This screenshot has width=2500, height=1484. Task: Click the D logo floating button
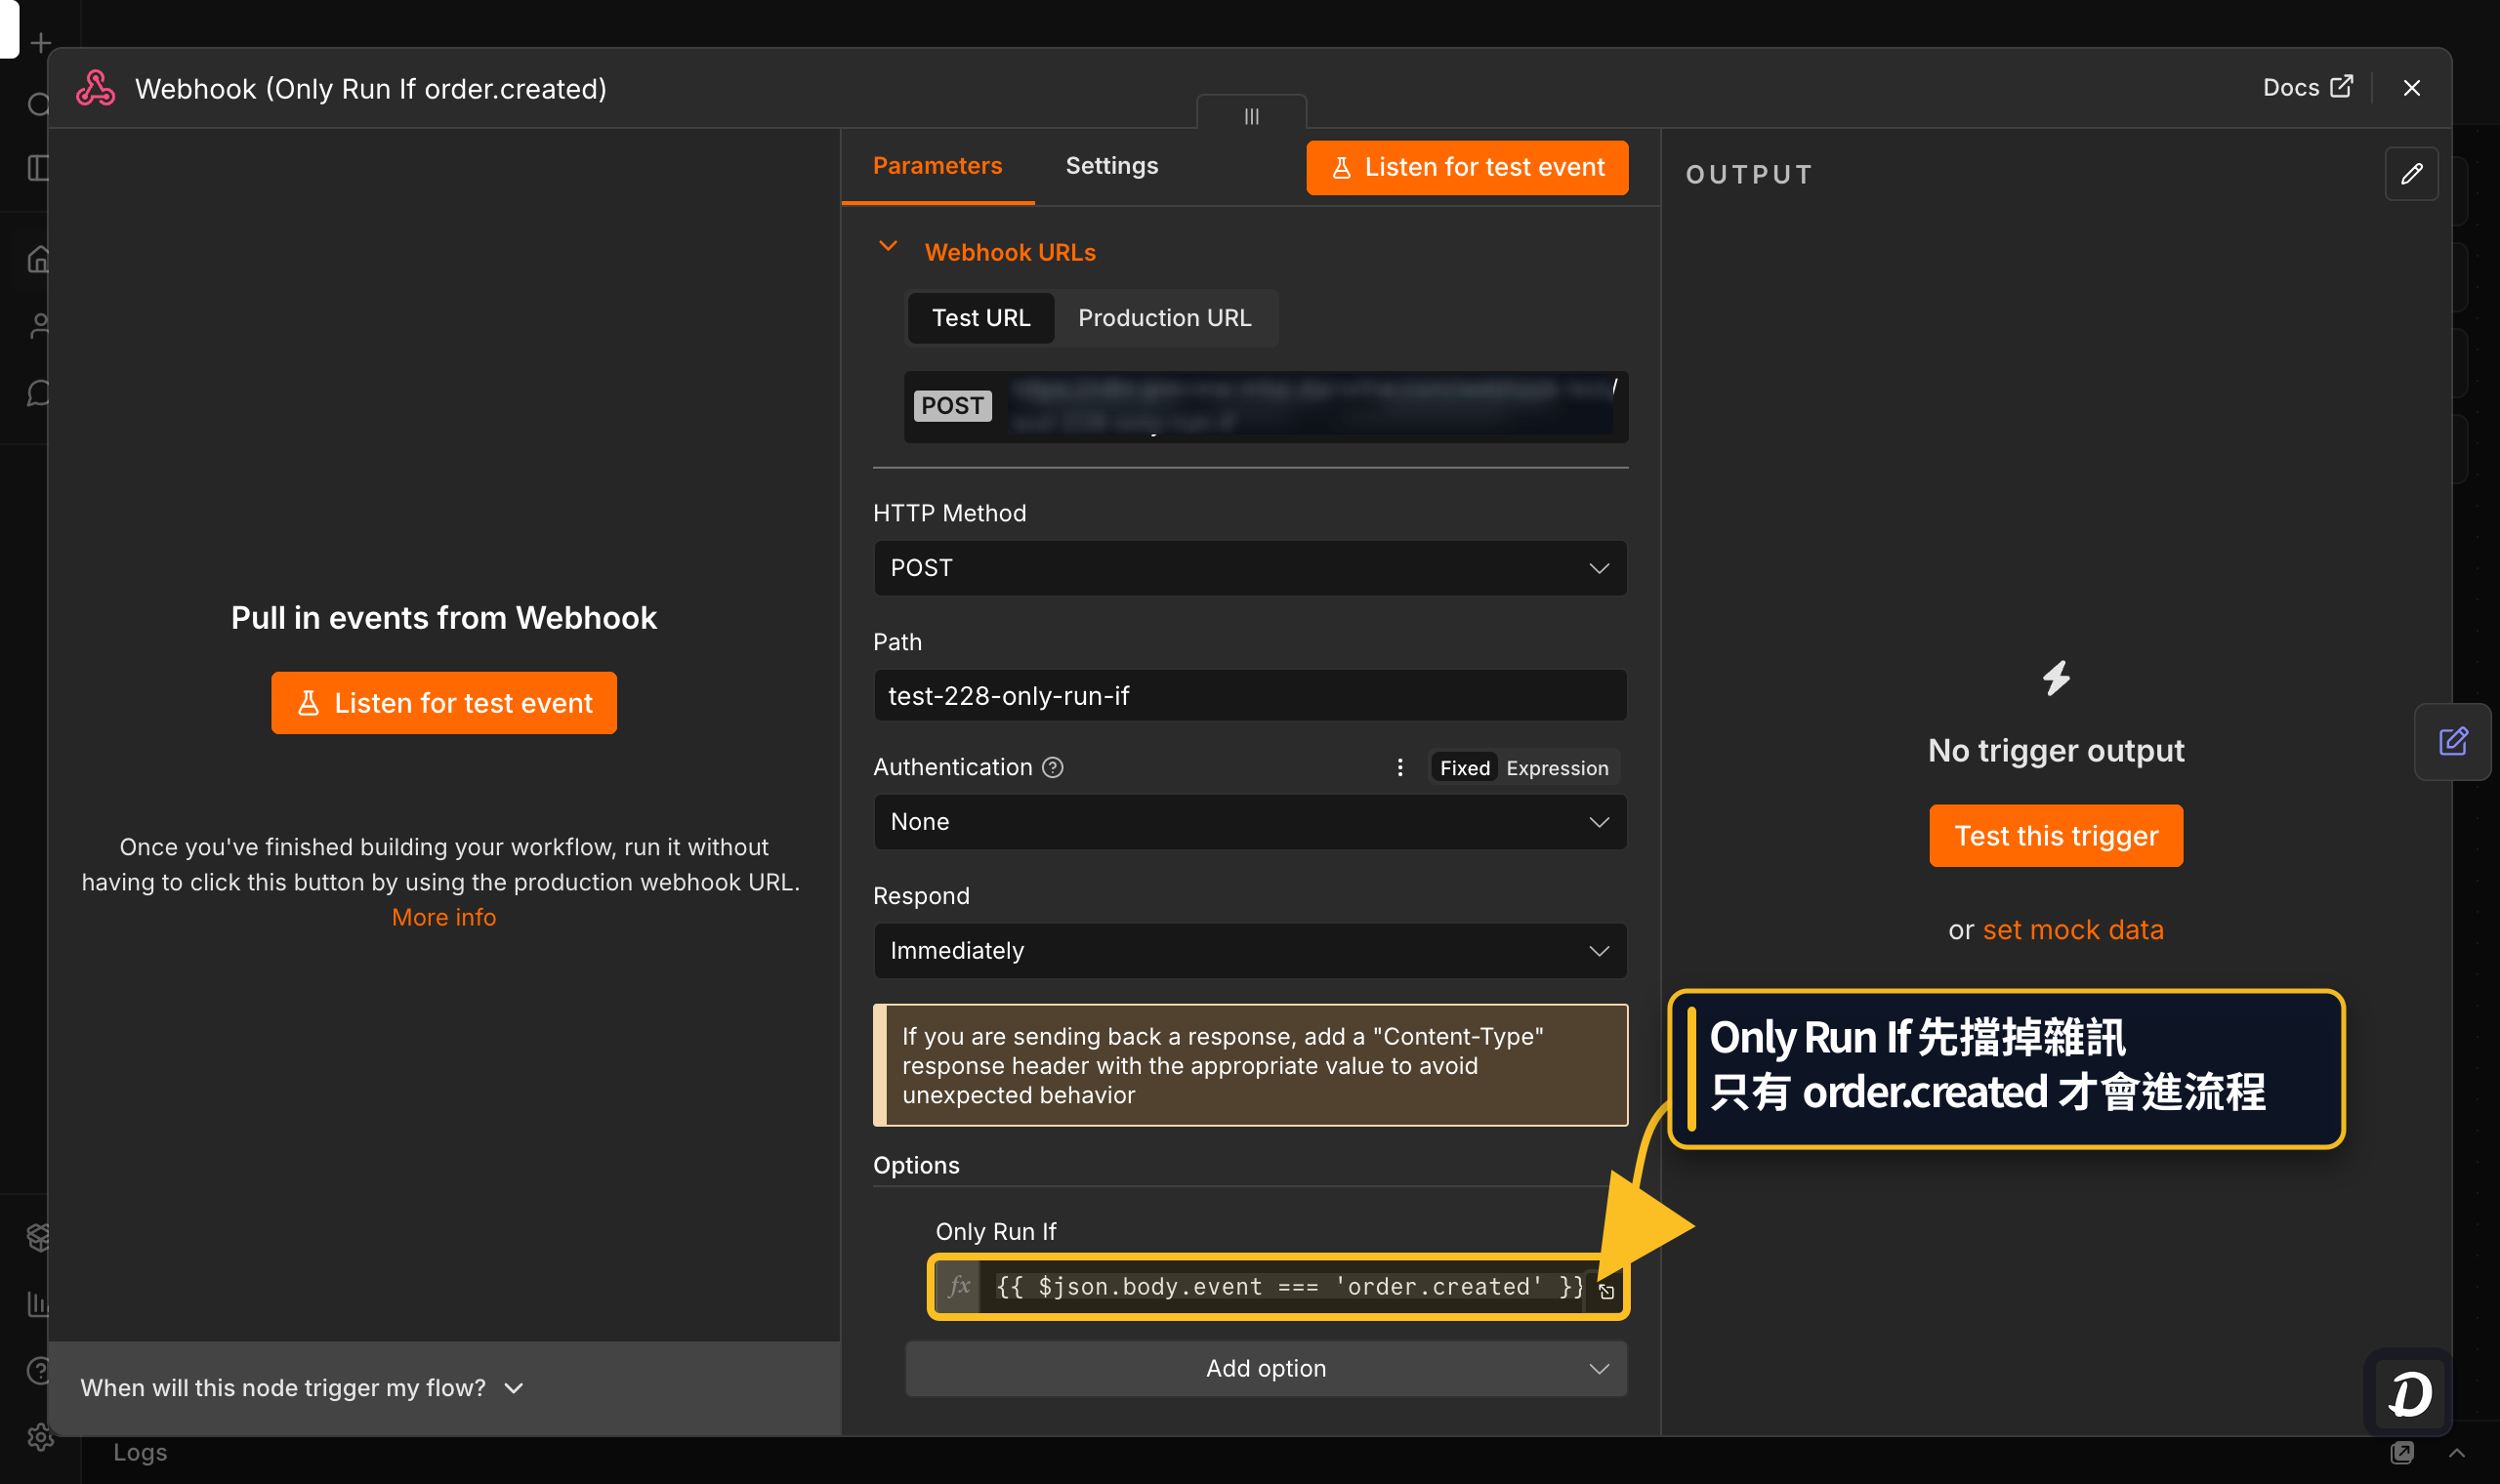pyautogui.click(x=2408, y=1393)
